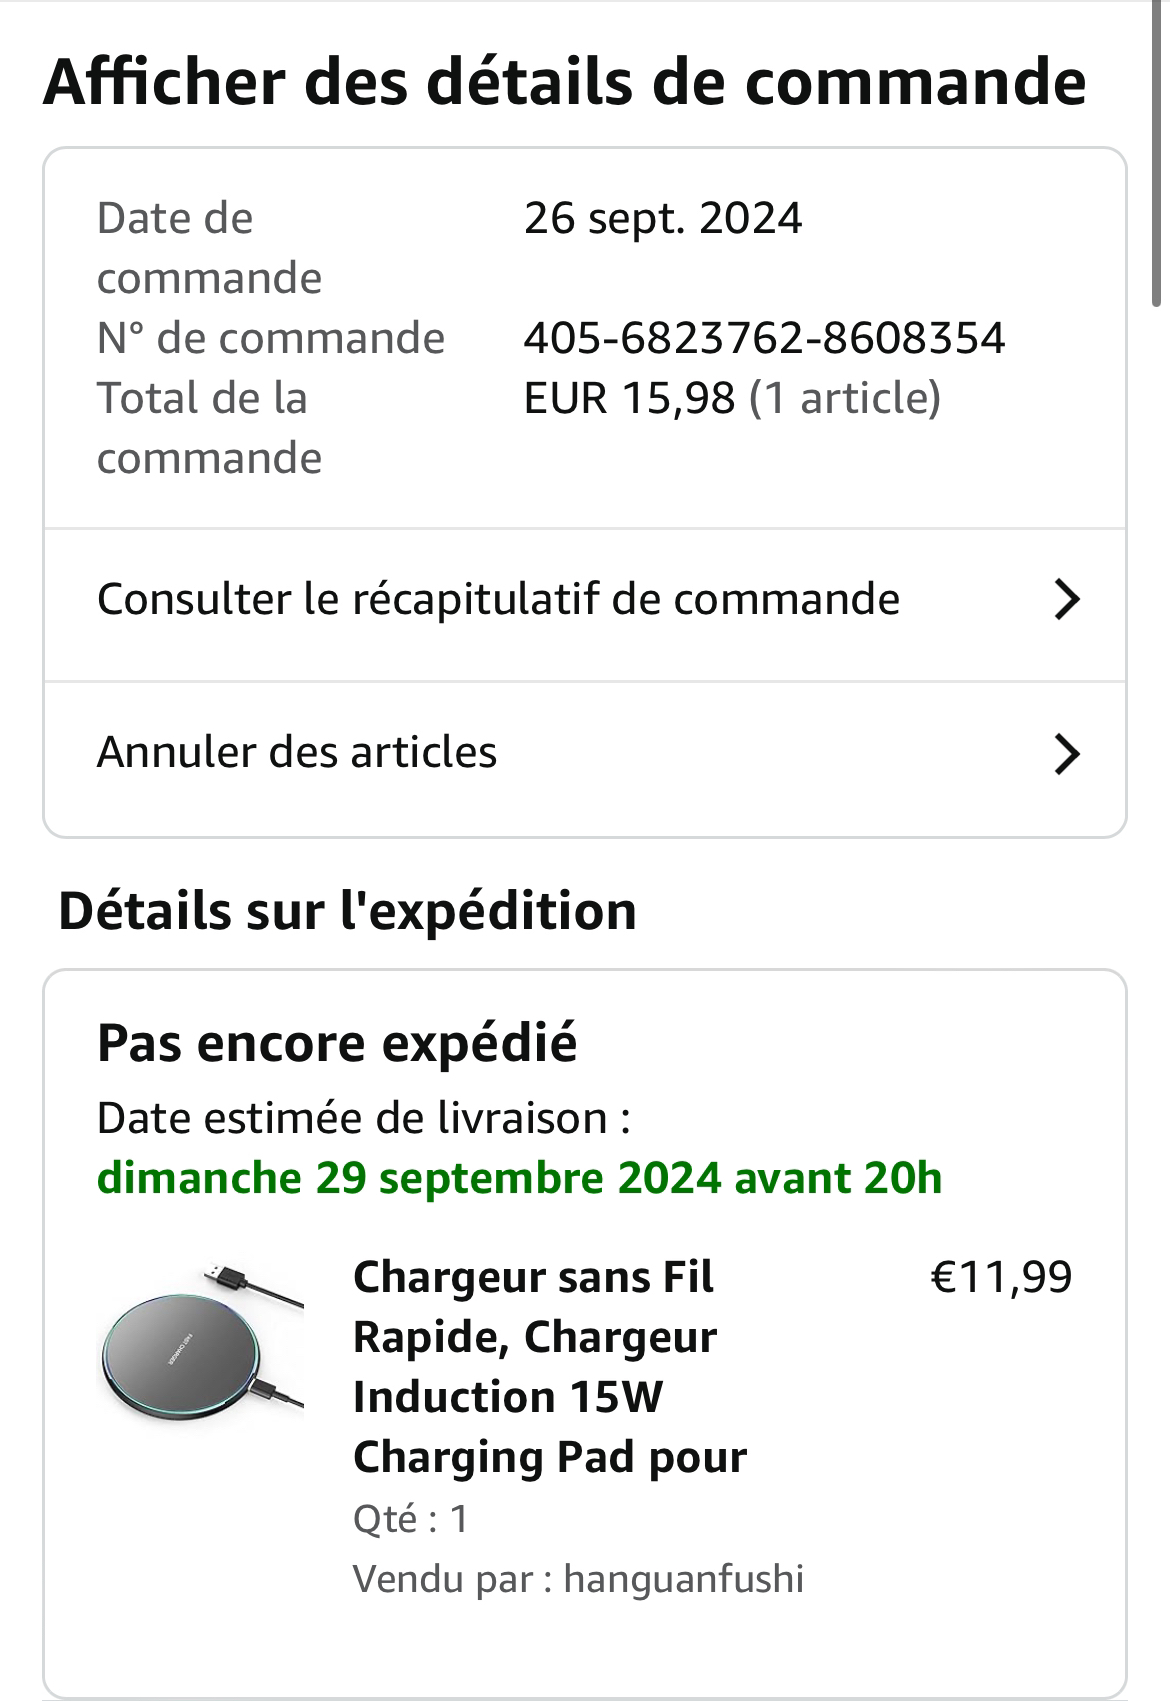
Task: Click the Afficher des détails de commande heading
Action: tap(564, 82)
